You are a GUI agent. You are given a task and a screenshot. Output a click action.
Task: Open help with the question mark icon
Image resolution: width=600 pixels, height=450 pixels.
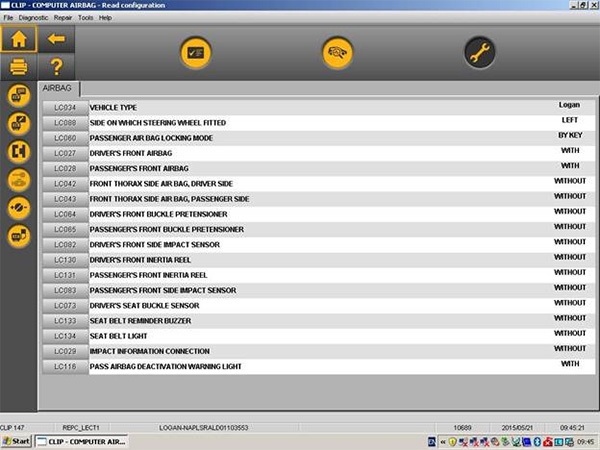pyautogui.click(x=56, y=67)
